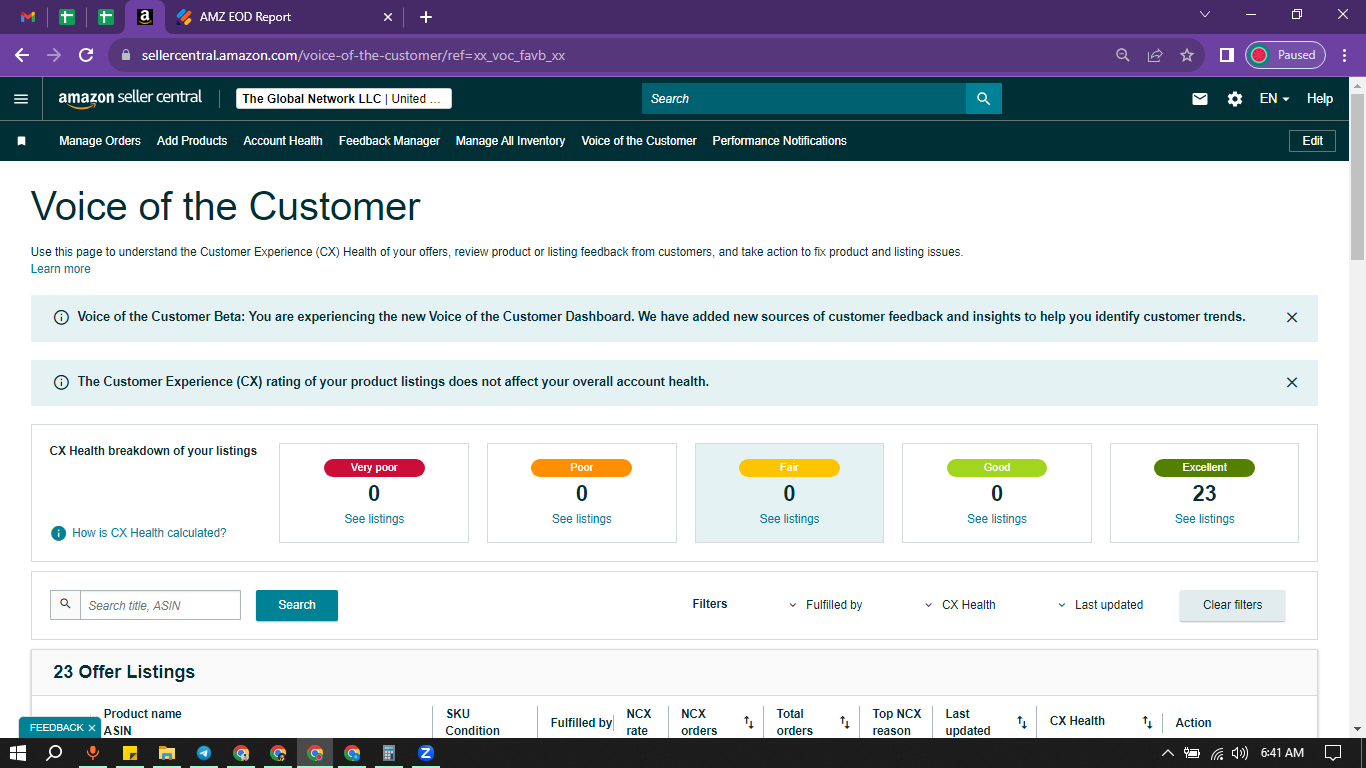Click the orange Poor badge
This screenshot has height=768, width=1366.
582,468
